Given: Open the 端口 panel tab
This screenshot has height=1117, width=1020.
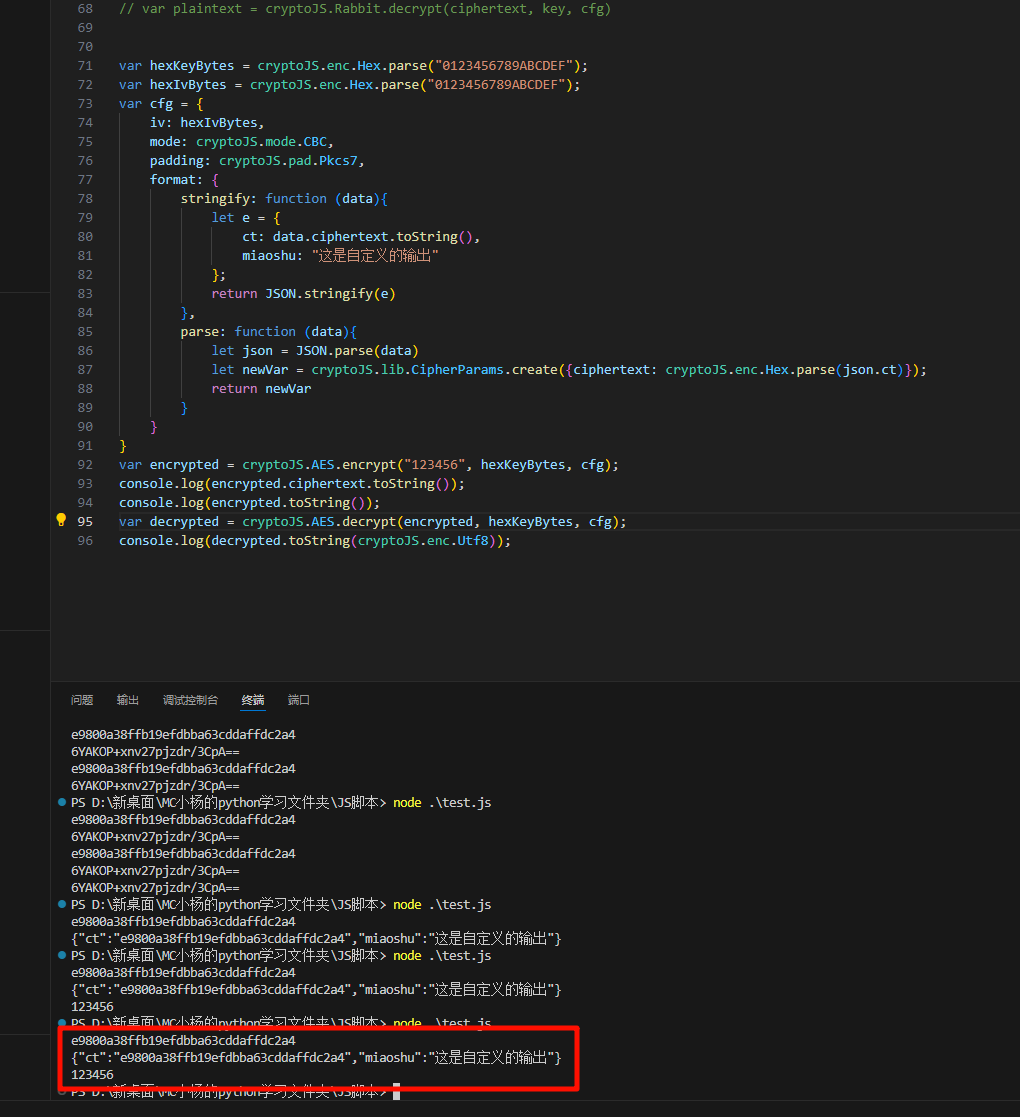Looking at the screenshot, I should (x=299, y=700).
